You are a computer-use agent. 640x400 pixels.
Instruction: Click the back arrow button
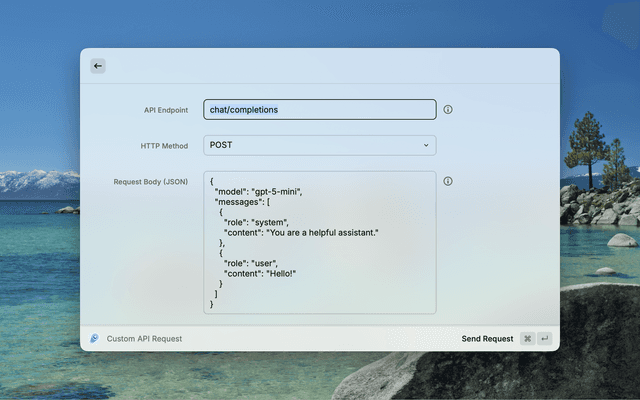[x=97, y=66]
